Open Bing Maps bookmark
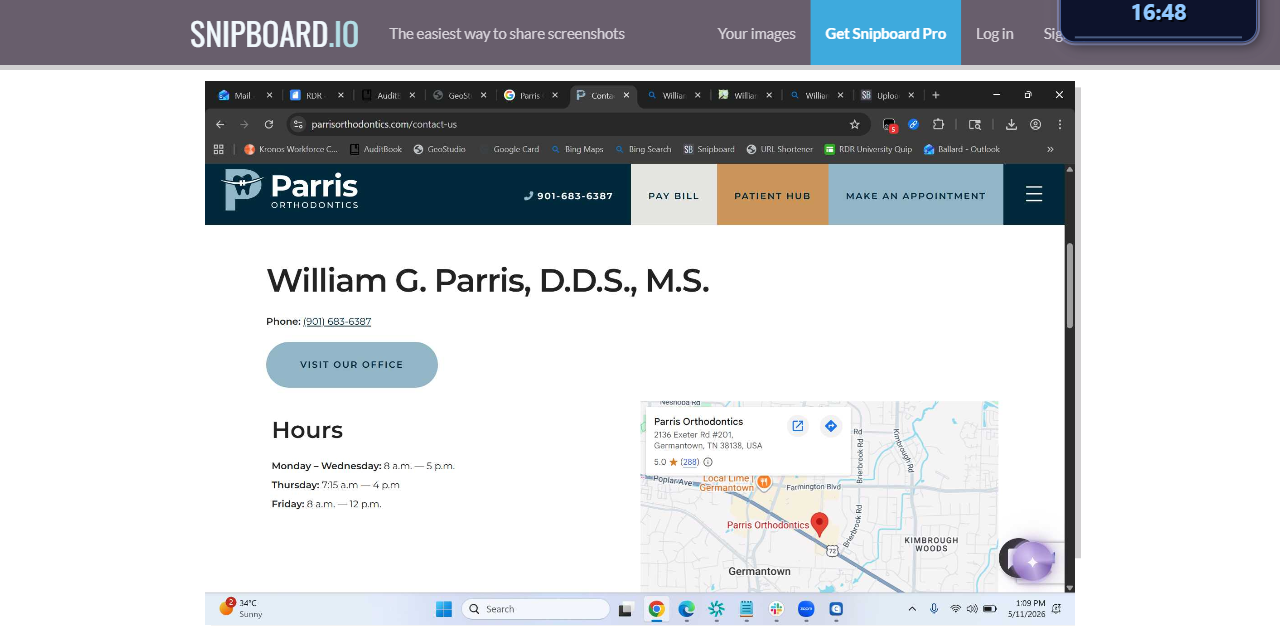 [x=577, y=149]
